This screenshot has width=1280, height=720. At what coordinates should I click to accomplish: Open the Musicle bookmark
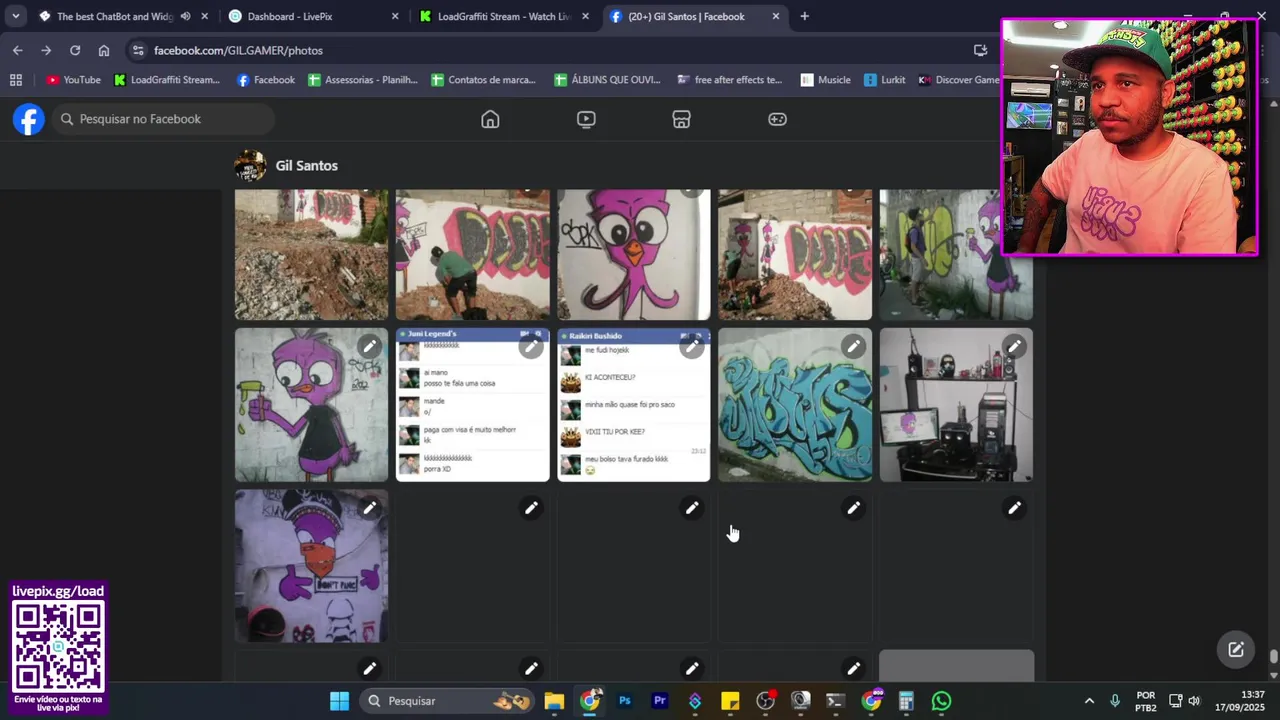tap(825, 80)
